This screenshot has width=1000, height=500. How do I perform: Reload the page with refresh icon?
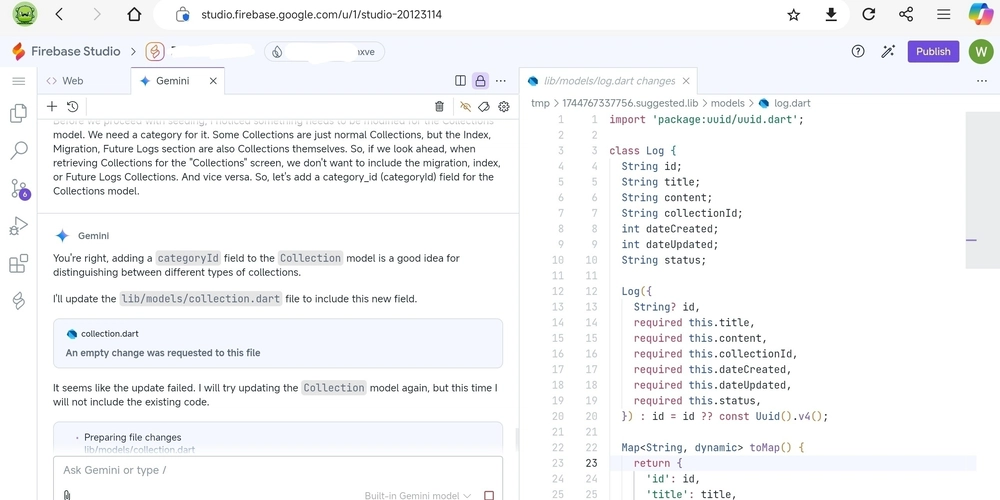tap(868, 15)
